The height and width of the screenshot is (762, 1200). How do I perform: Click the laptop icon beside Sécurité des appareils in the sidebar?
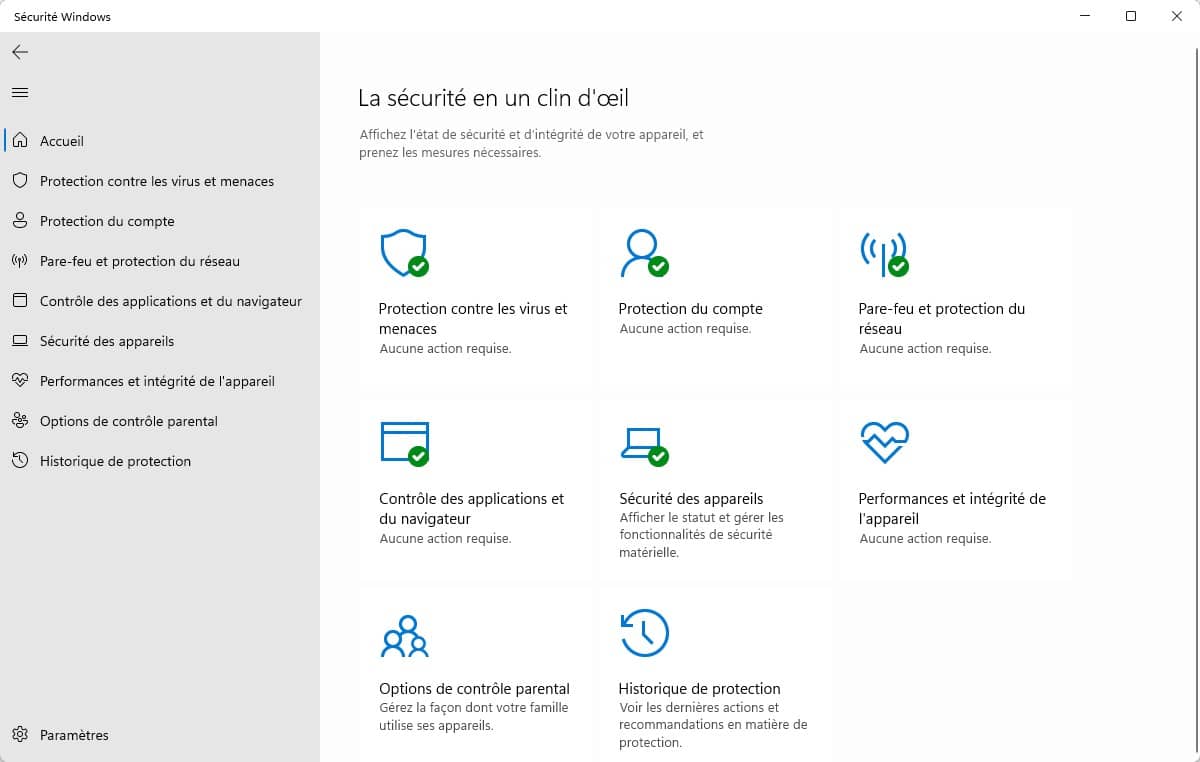point(20,341)
